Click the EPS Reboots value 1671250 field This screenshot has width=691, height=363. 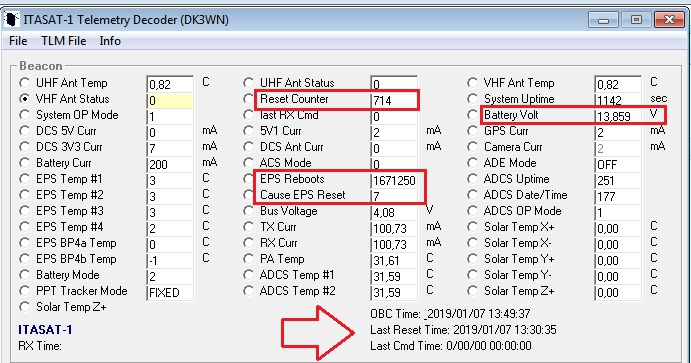(394, 180)
